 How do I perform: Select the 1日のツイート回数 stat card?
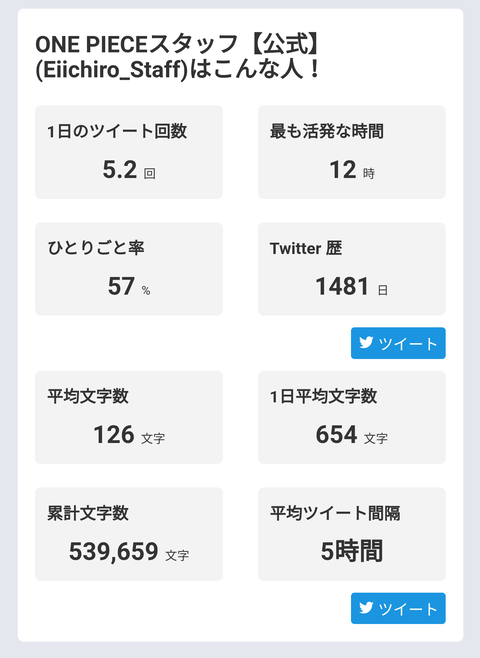(129, 152)
